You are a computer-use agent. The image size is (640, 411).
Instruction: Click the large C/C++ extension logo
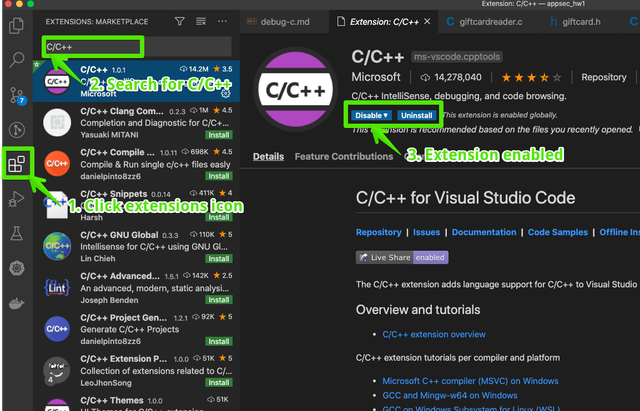pyautogui.click(x=296, y=89)
